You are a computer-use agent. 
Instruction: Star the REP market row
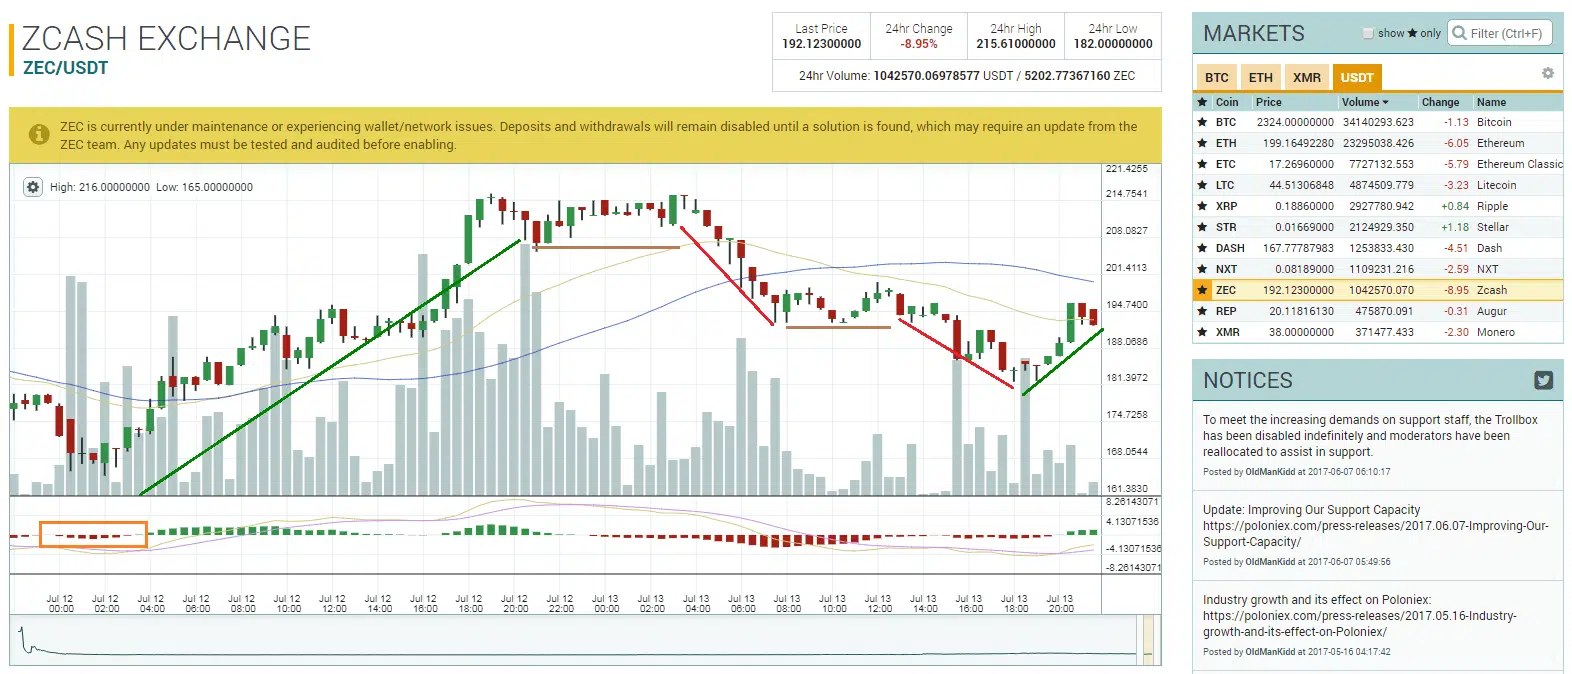click(x=1202, y=311)
